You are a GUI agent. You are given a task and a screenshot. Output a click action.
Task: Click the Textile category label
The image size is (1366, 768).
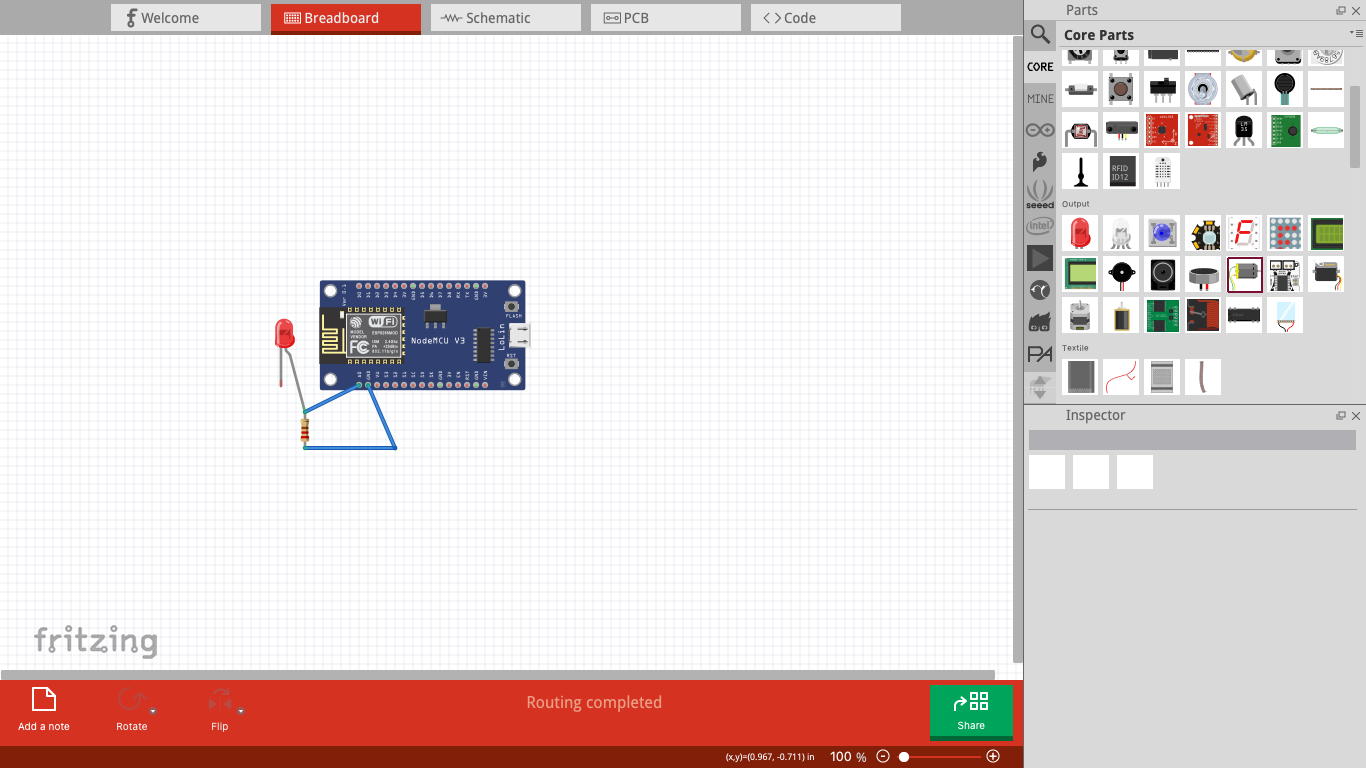(1075, 348)
